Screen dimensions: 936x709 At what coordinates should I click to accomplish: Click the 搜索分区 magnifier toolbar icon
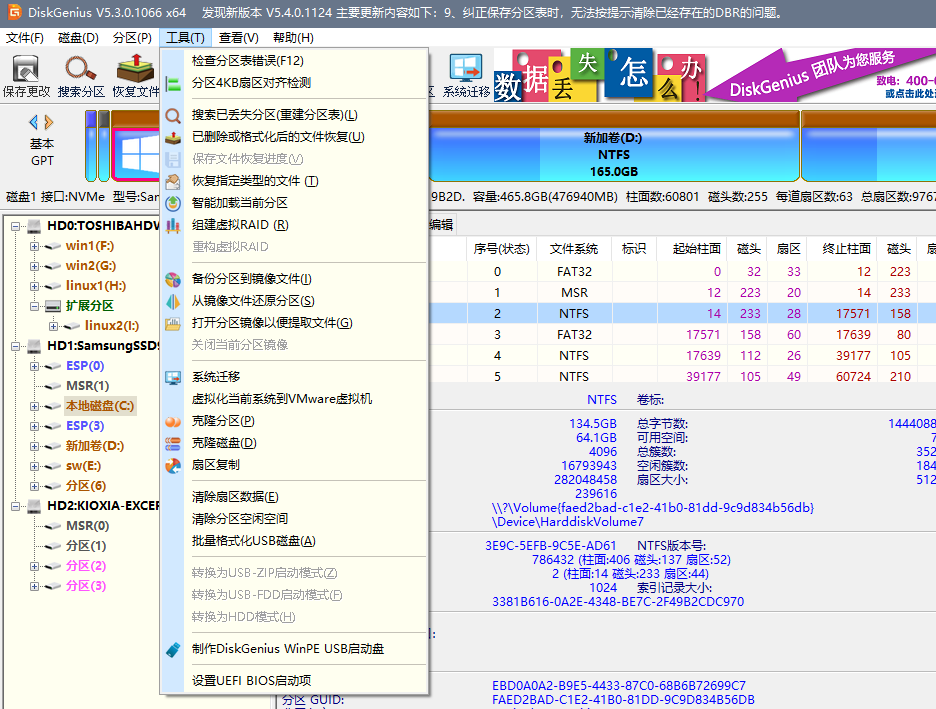coord(81,76)
